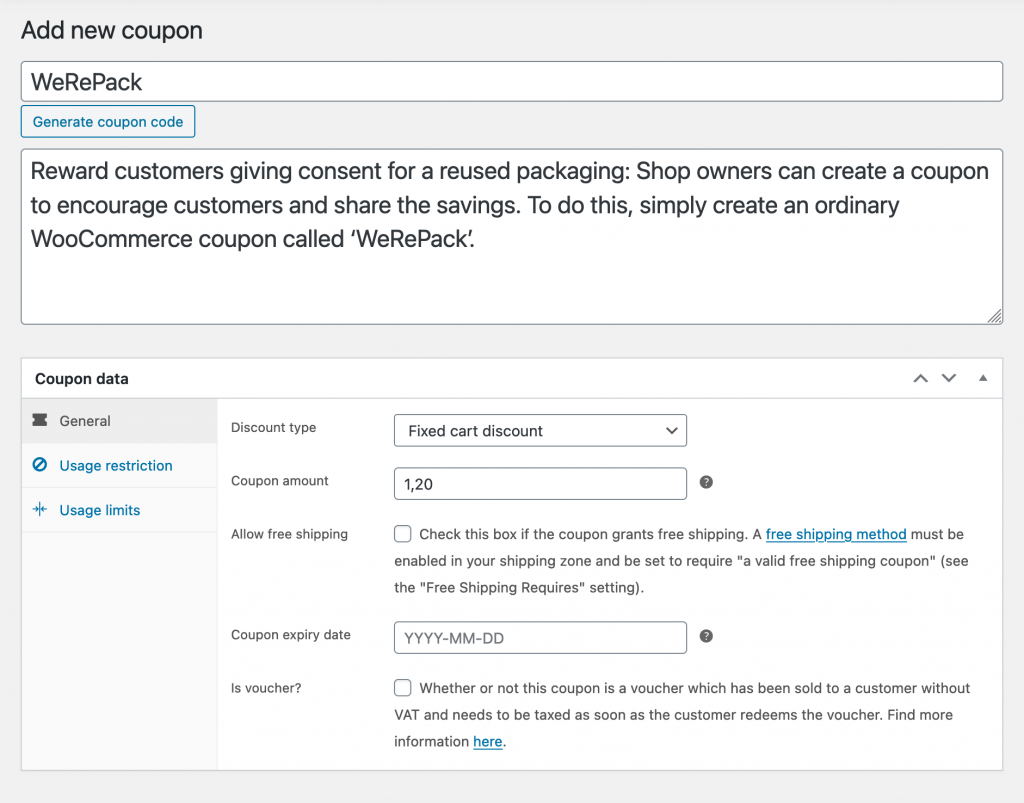Grab the description textarea resize handle
This screenshot has width=1024, height=803.
pos(995,317)
